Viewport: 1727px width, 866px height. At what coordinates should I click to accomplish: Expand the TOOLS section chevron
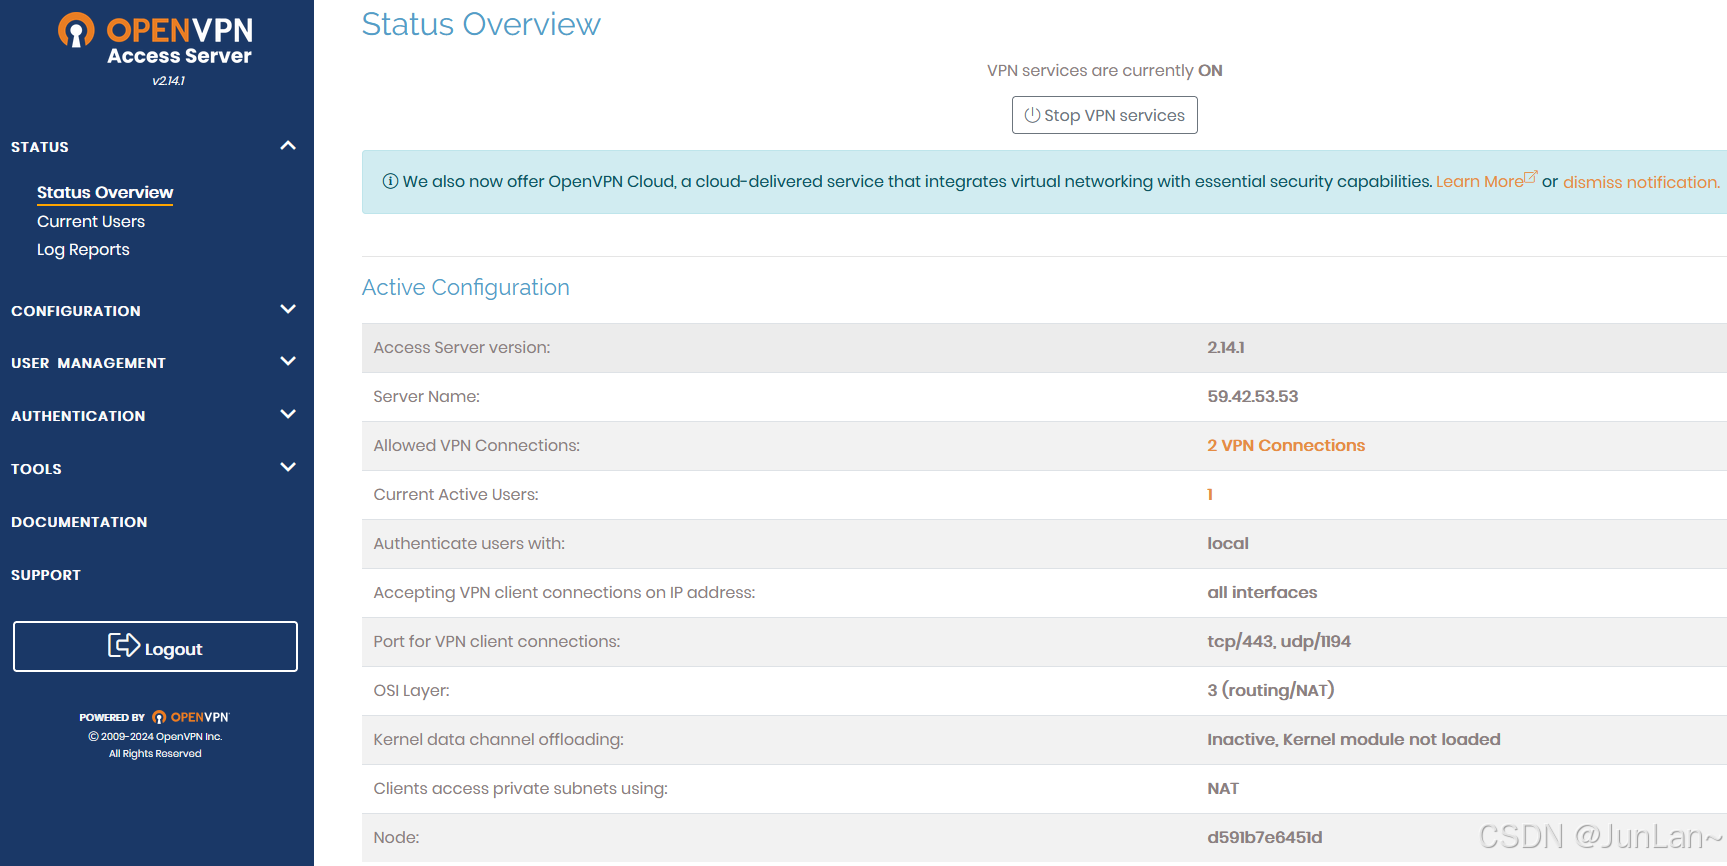point(288,468)
